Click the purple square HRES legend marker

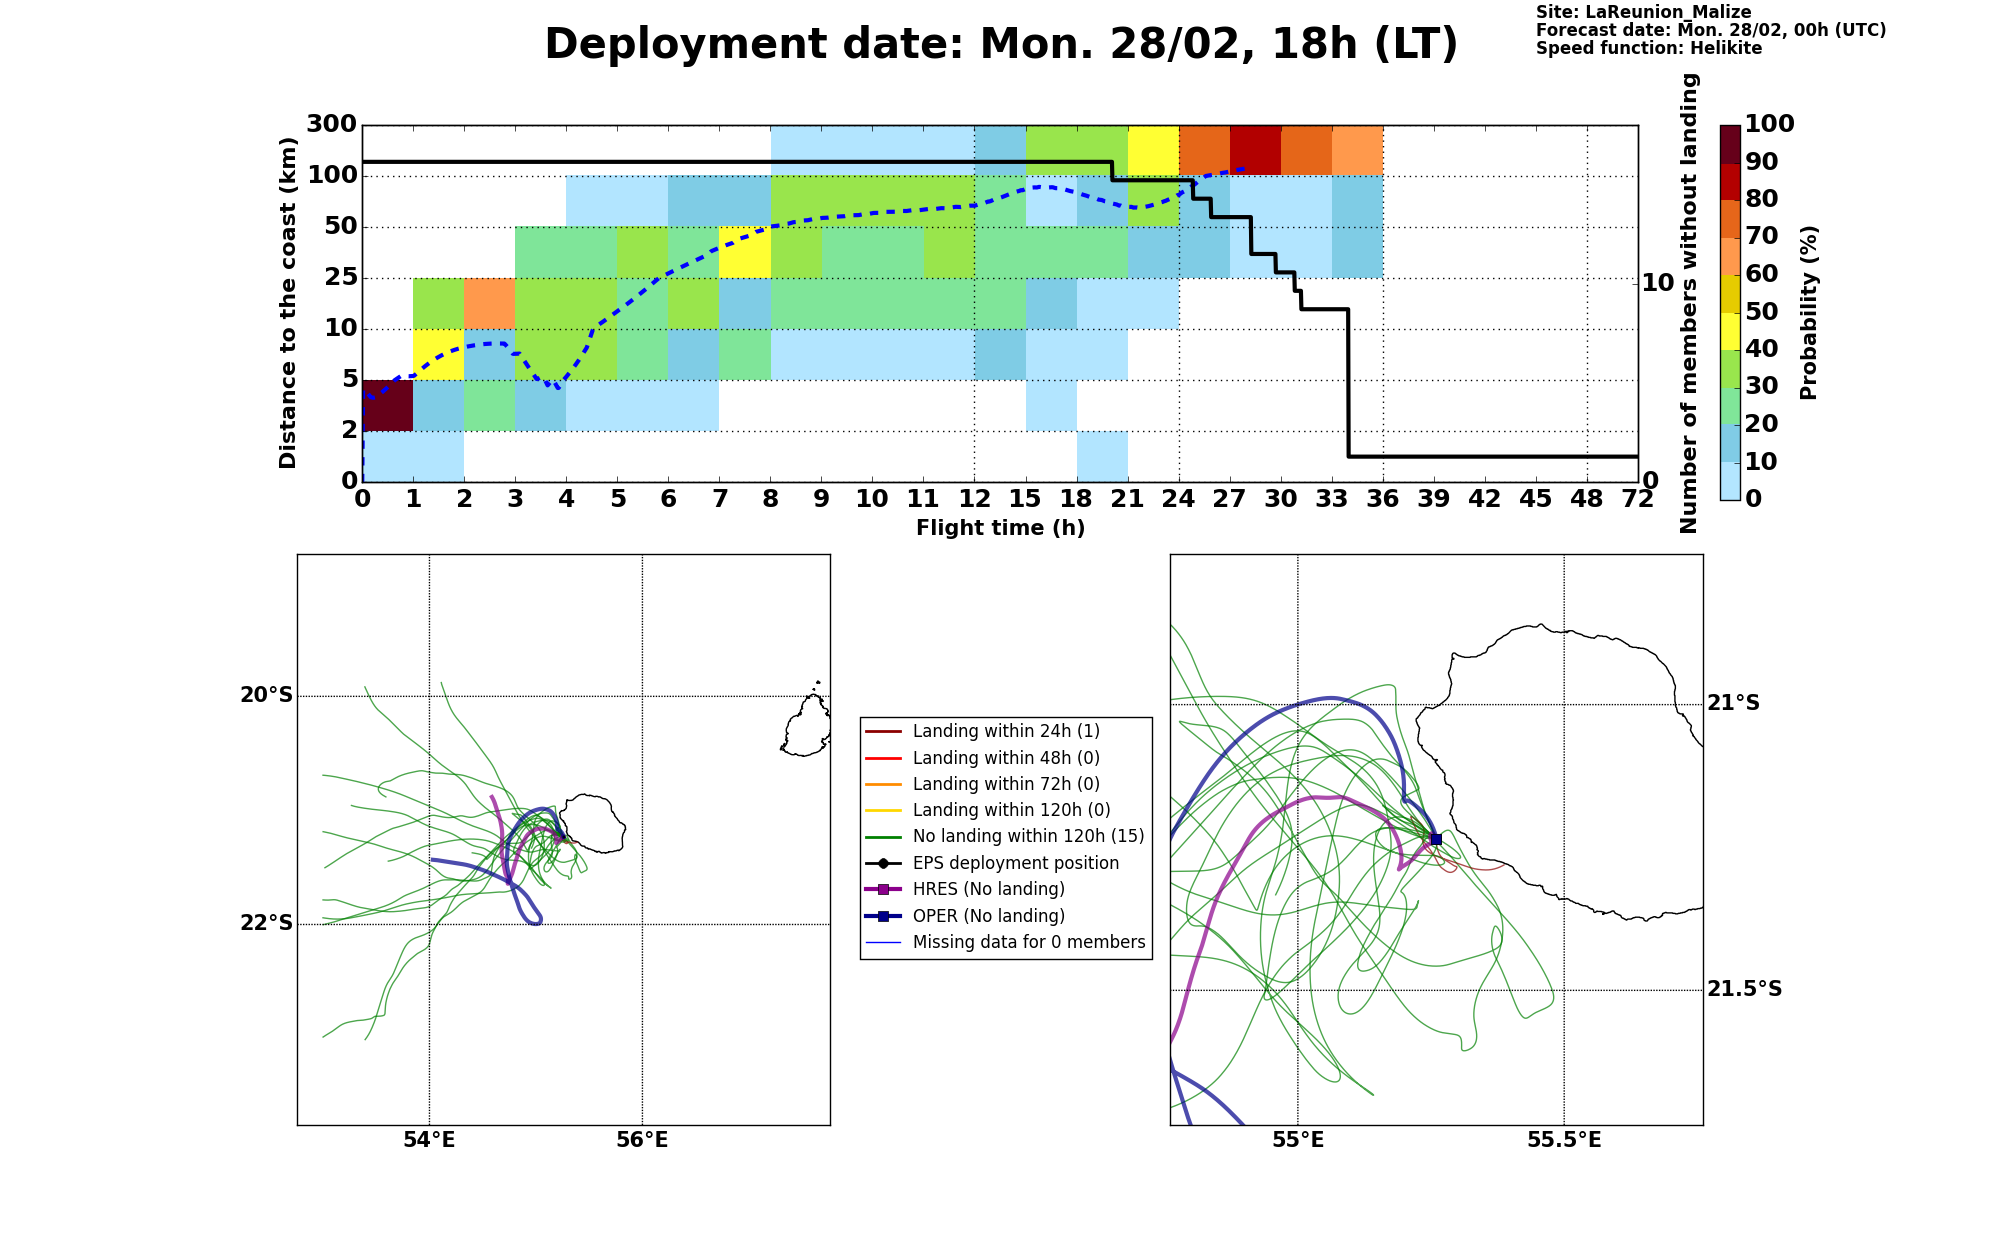coord(883,890)
